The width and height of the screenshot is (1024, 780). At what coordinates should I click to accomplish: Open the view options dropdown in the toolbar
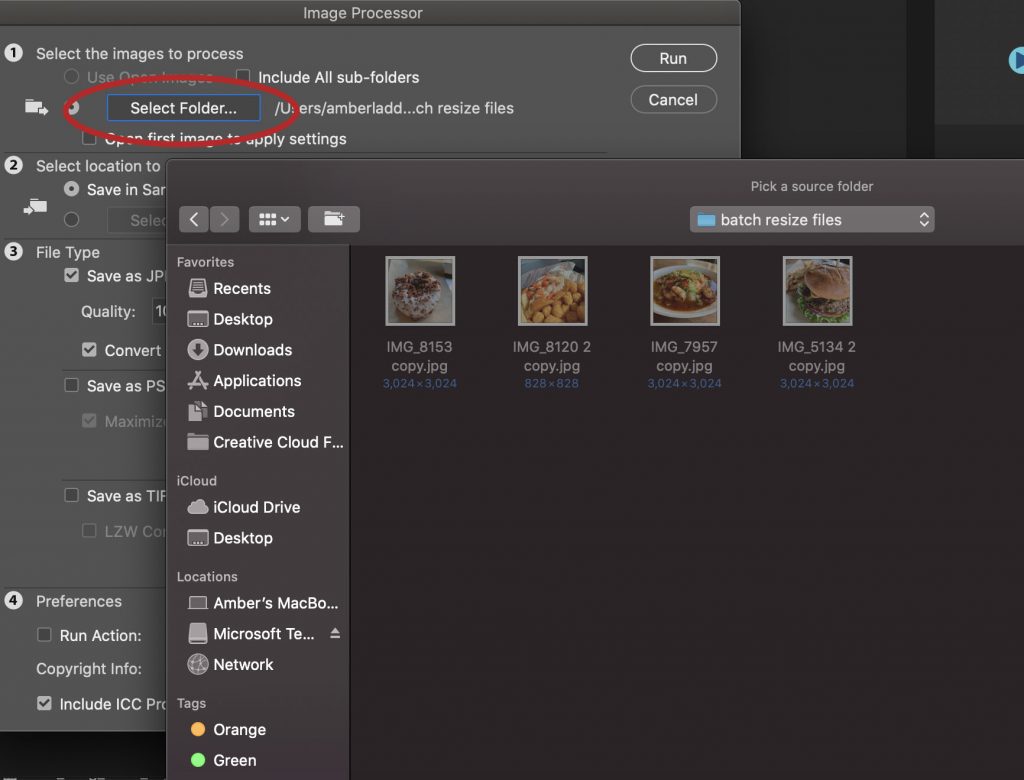coord(274,219)
